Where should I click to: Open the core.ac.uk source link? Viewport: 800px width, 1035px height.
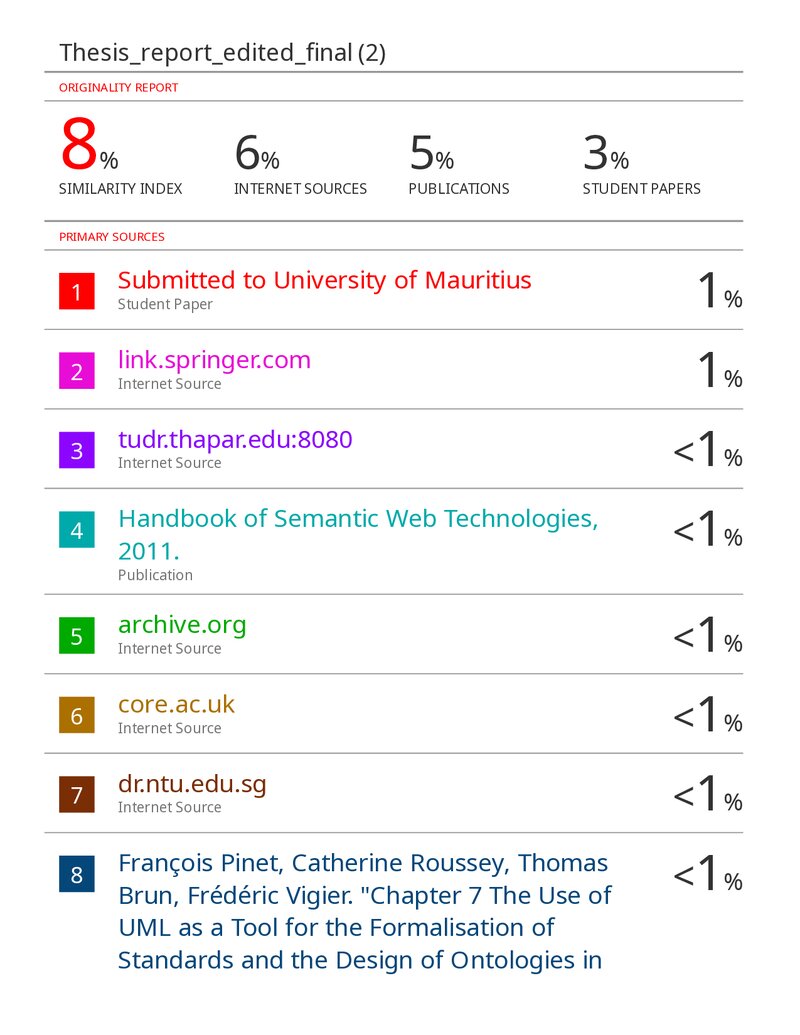[x=176, y=704]
